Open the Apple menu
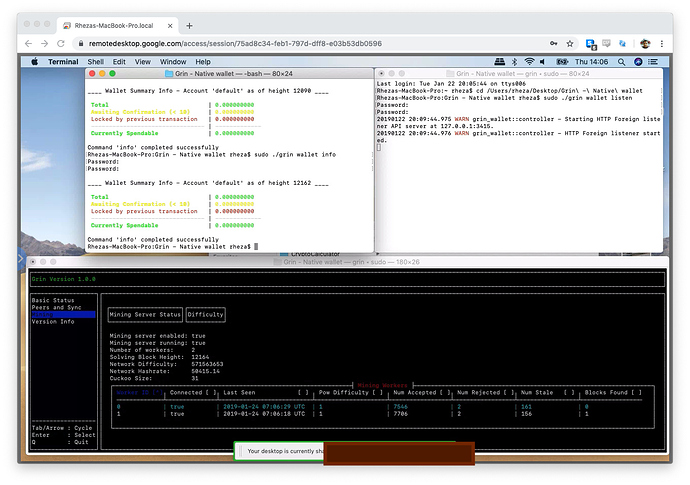690x485 pixels. tap(35, 62)
